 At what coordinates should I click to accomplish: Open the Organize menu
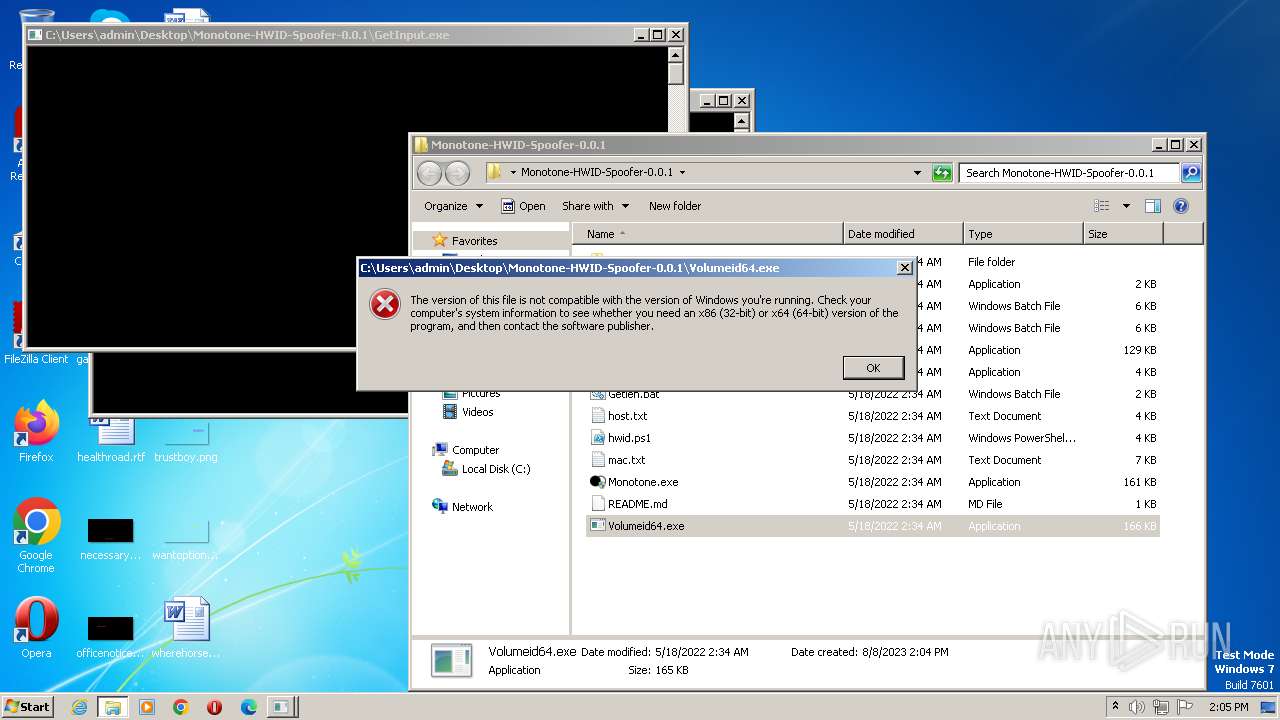pos(453,206)
